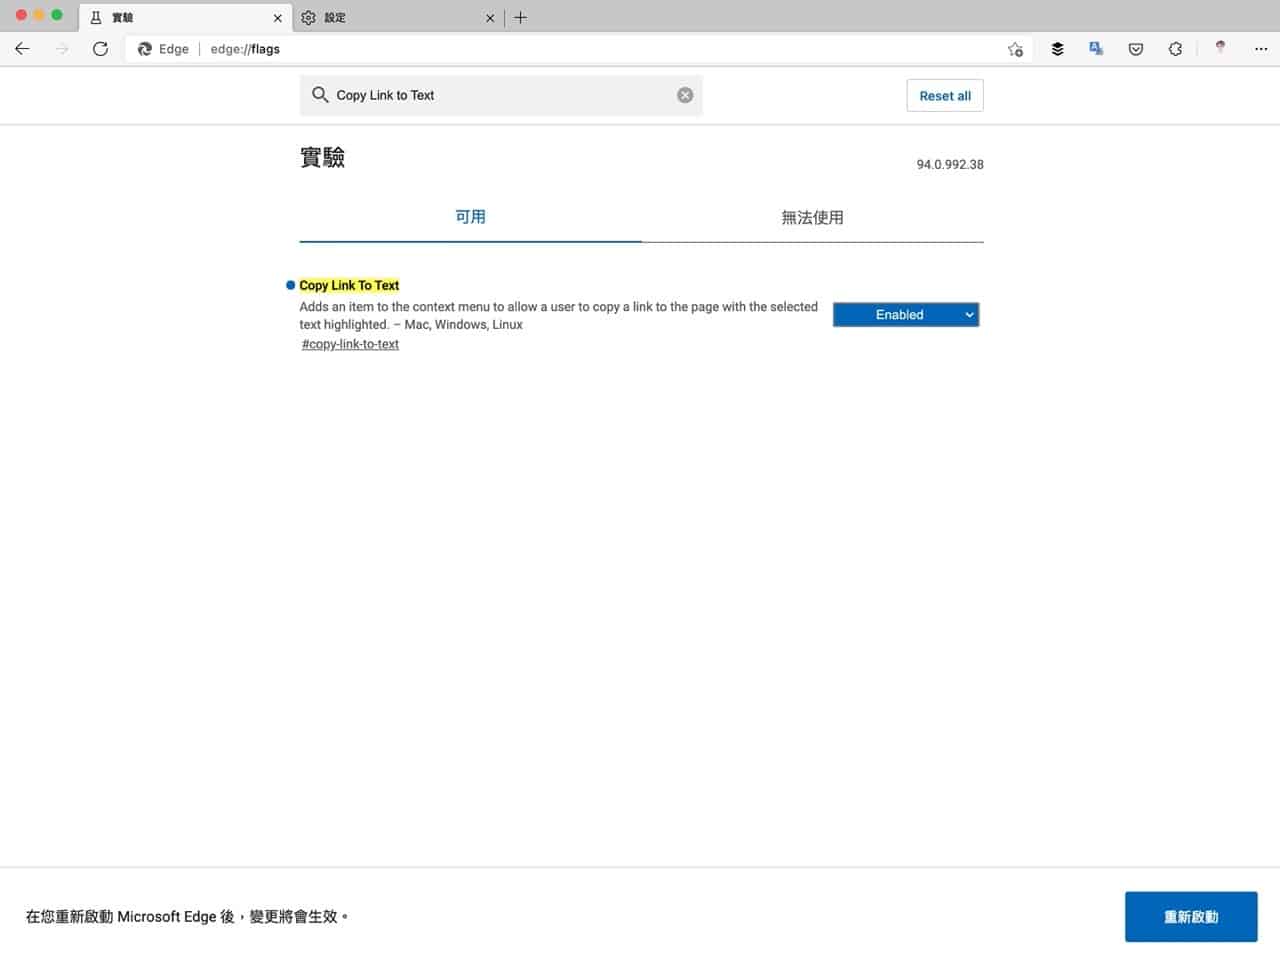Switch to the 設定 browser tab
Screen dimensions: 1280x960
(x=398, y=17)
